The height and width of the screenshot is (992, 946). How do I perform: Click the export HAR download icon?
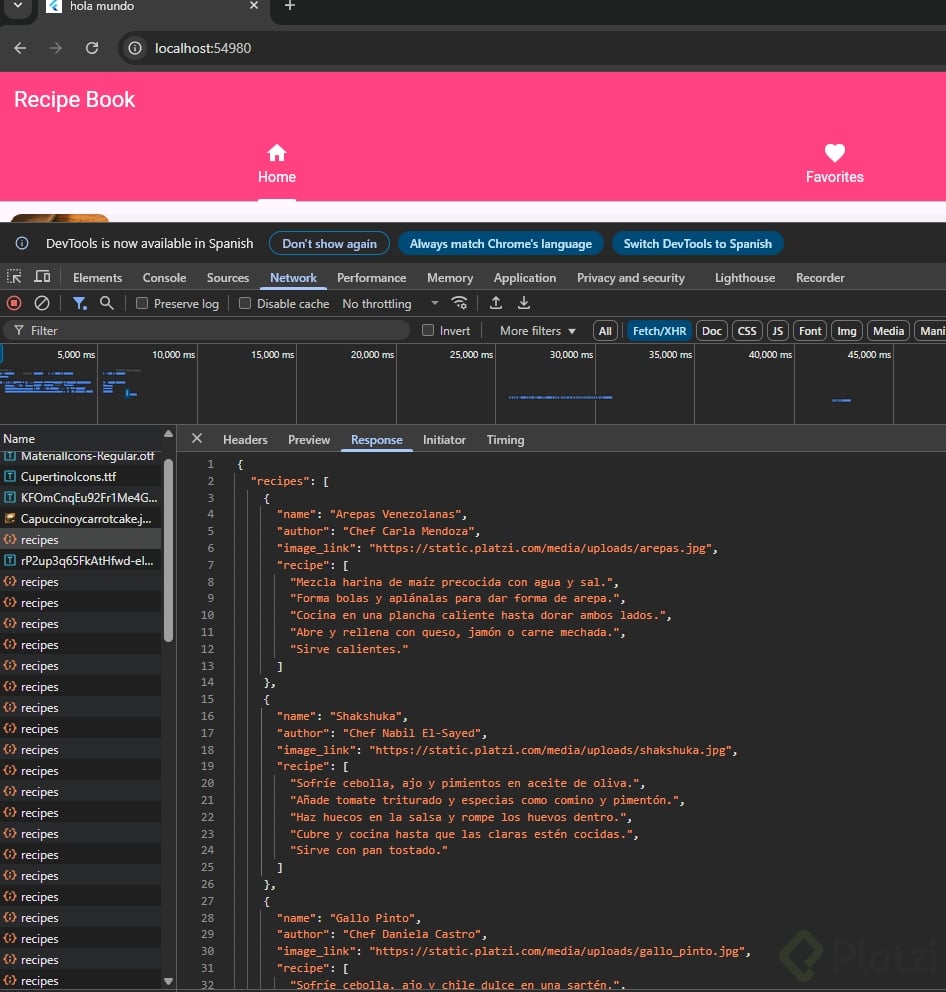523,303
